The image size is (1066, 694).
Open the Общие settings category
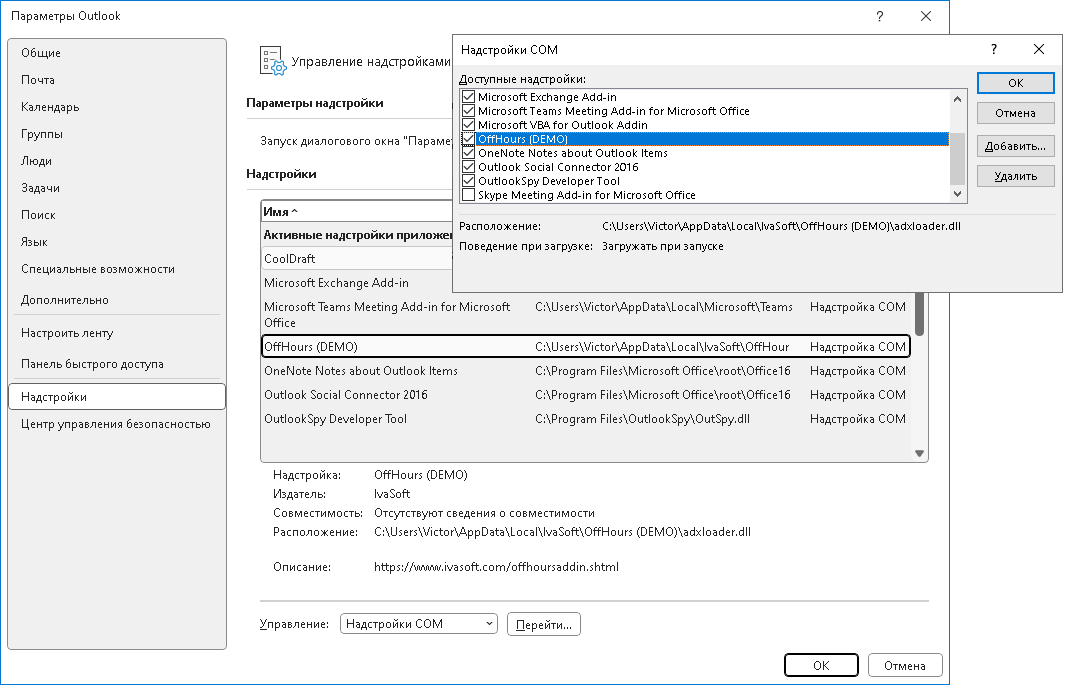(x=117, y=53)
